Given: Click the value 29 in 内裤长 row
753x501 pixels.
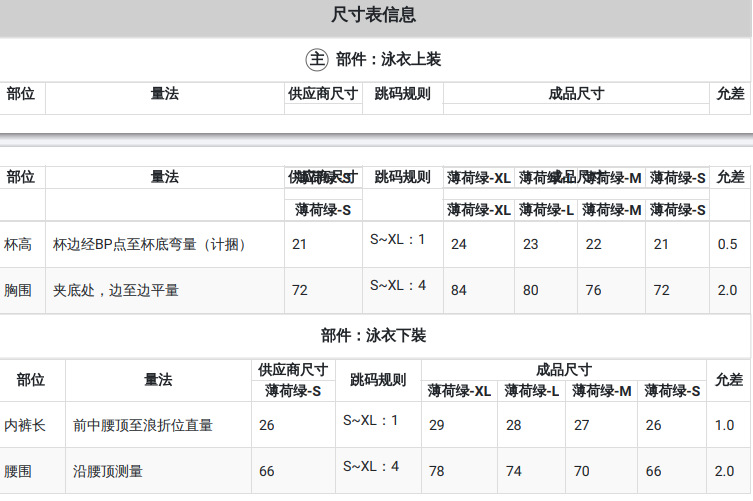Looking at the screenshot, I should 437,426.
